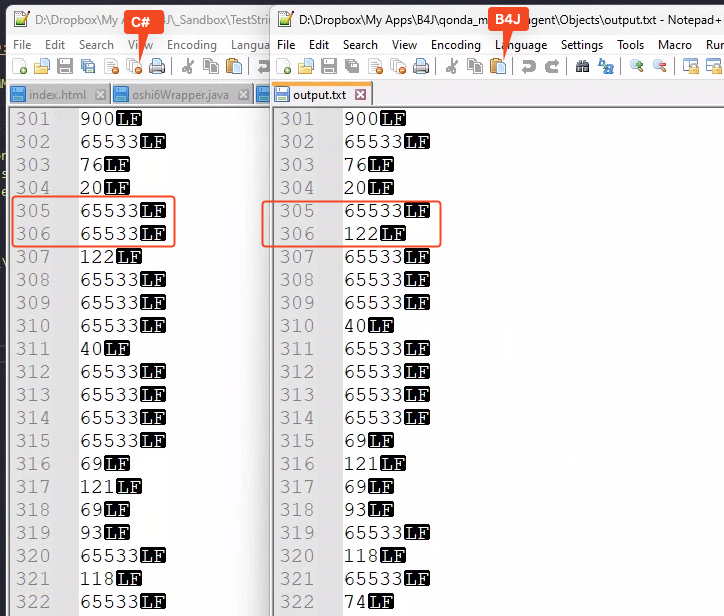Click Cut scissors icon in output.txt window

click(x=452, y=66)
